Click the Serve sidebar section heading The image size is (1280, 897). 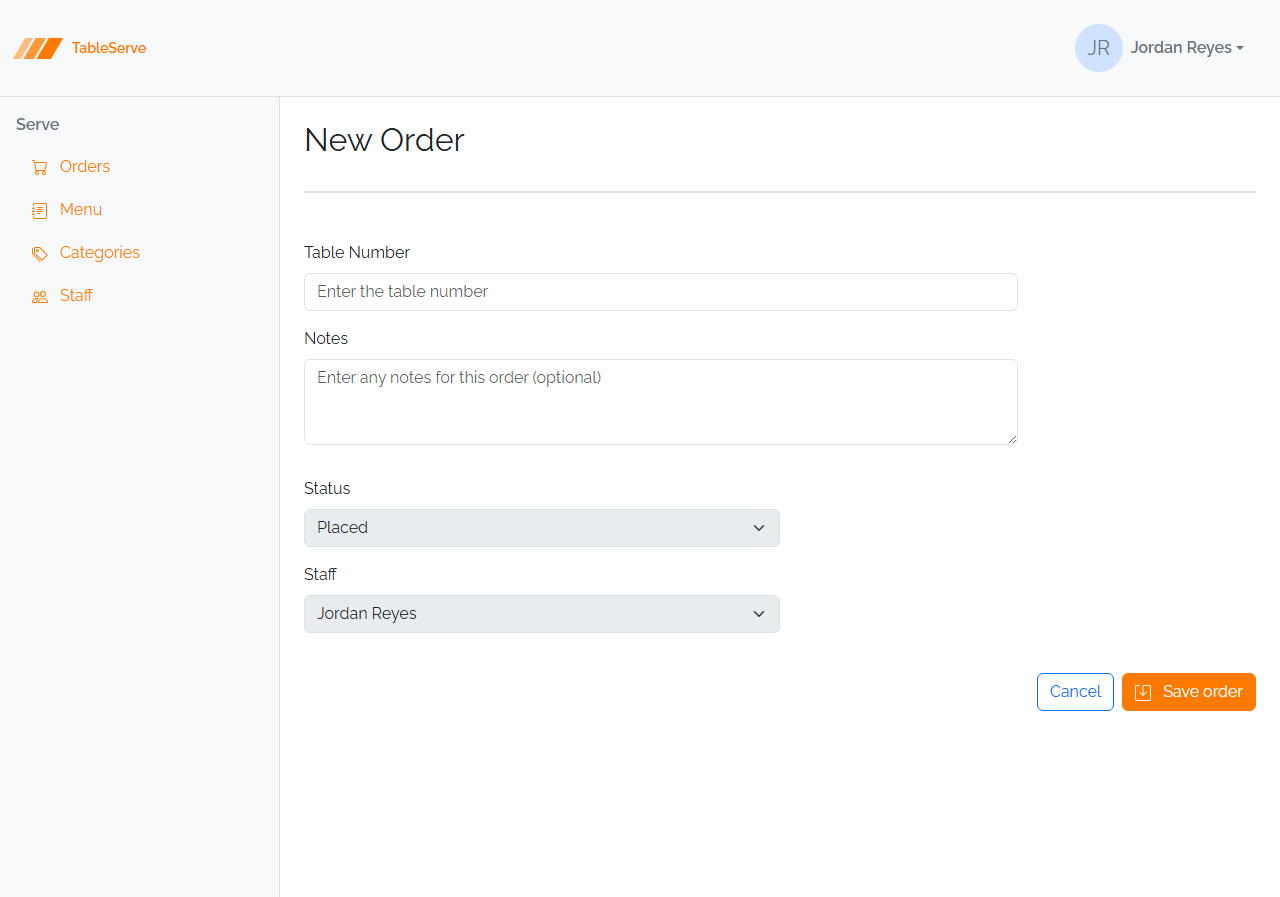(x=38, y=125)
